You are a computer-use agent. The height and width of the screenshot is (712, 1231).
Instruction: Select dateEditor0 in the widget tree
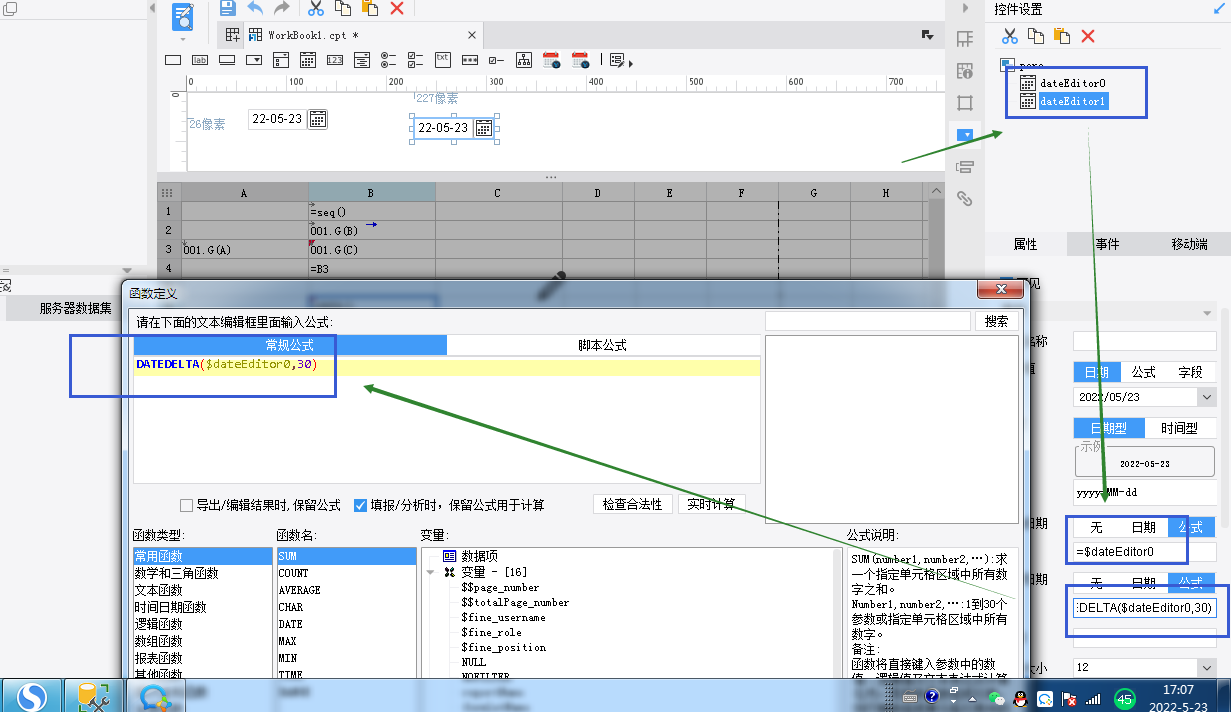[x=1073, y=83]
